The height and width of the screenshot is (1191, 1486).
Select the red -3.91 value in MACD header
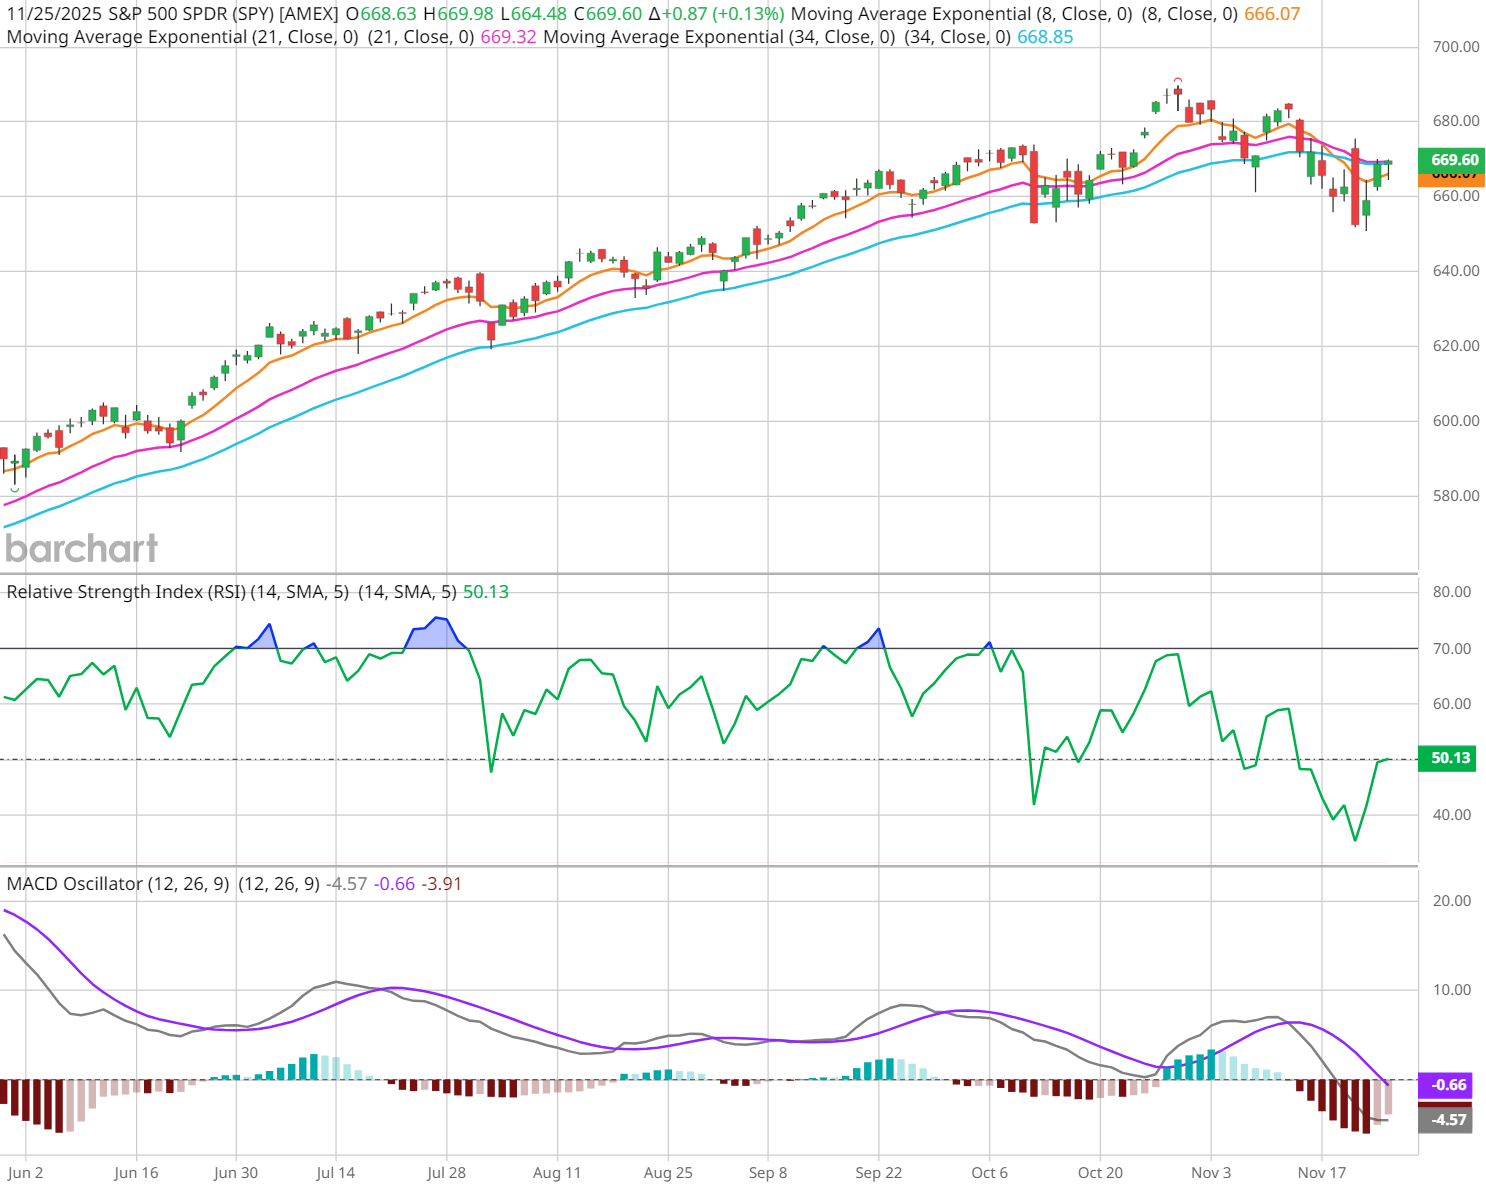(442, 884)
